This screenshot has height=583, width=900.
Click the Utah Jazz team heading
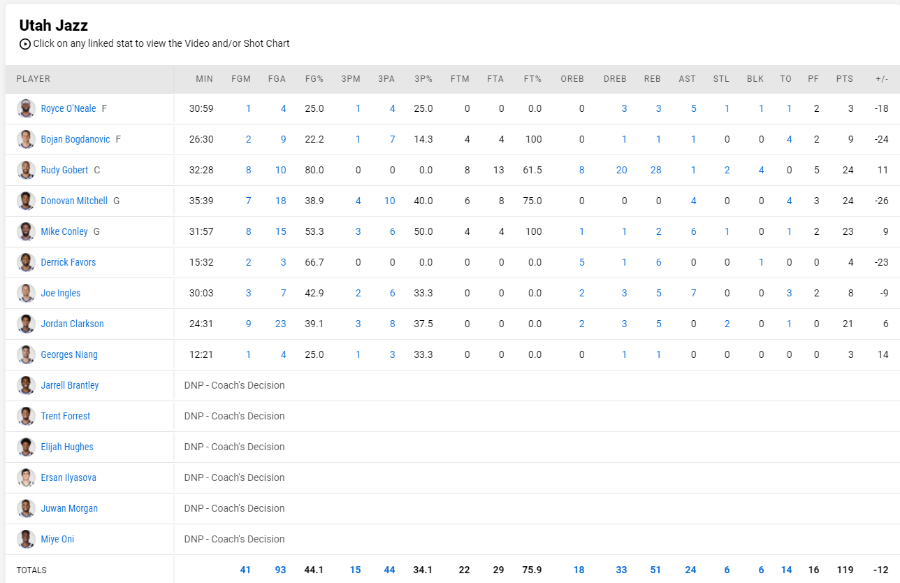(53, 25)
